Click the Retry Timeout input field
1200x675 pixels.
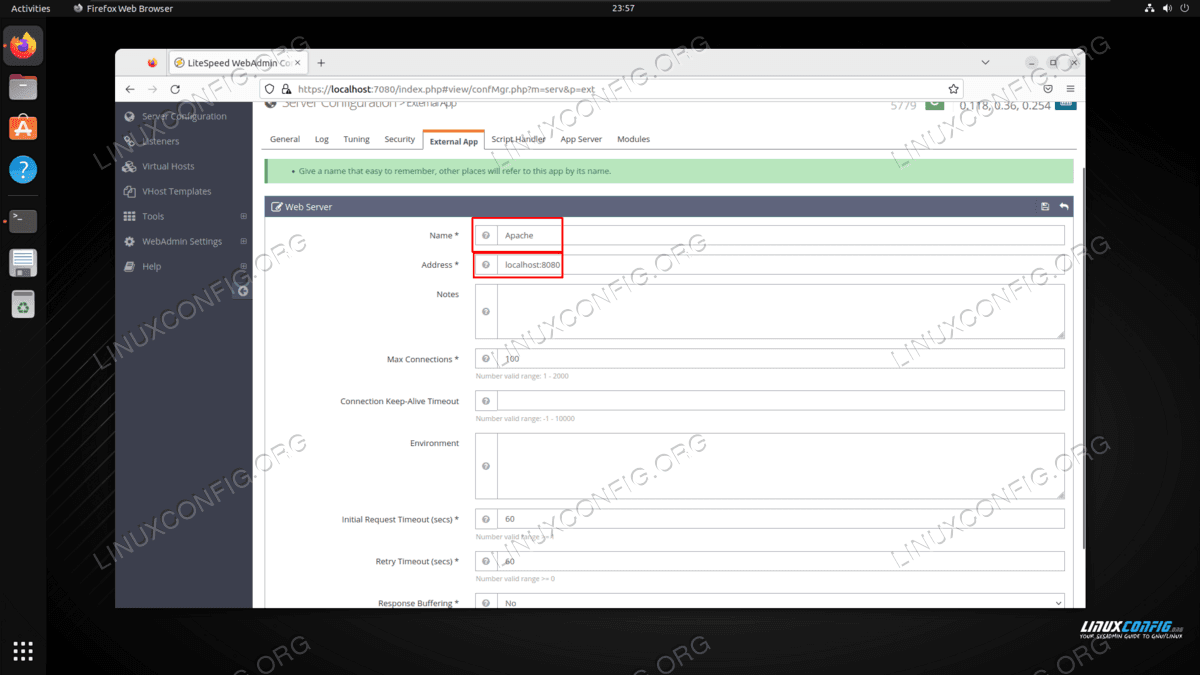point(781,561)
